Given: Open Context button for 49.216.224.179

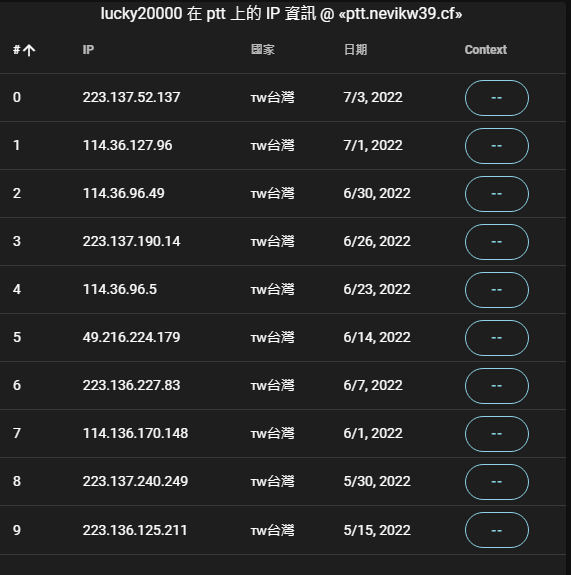Looking at the screenshot, I should (x=497, y=338).
